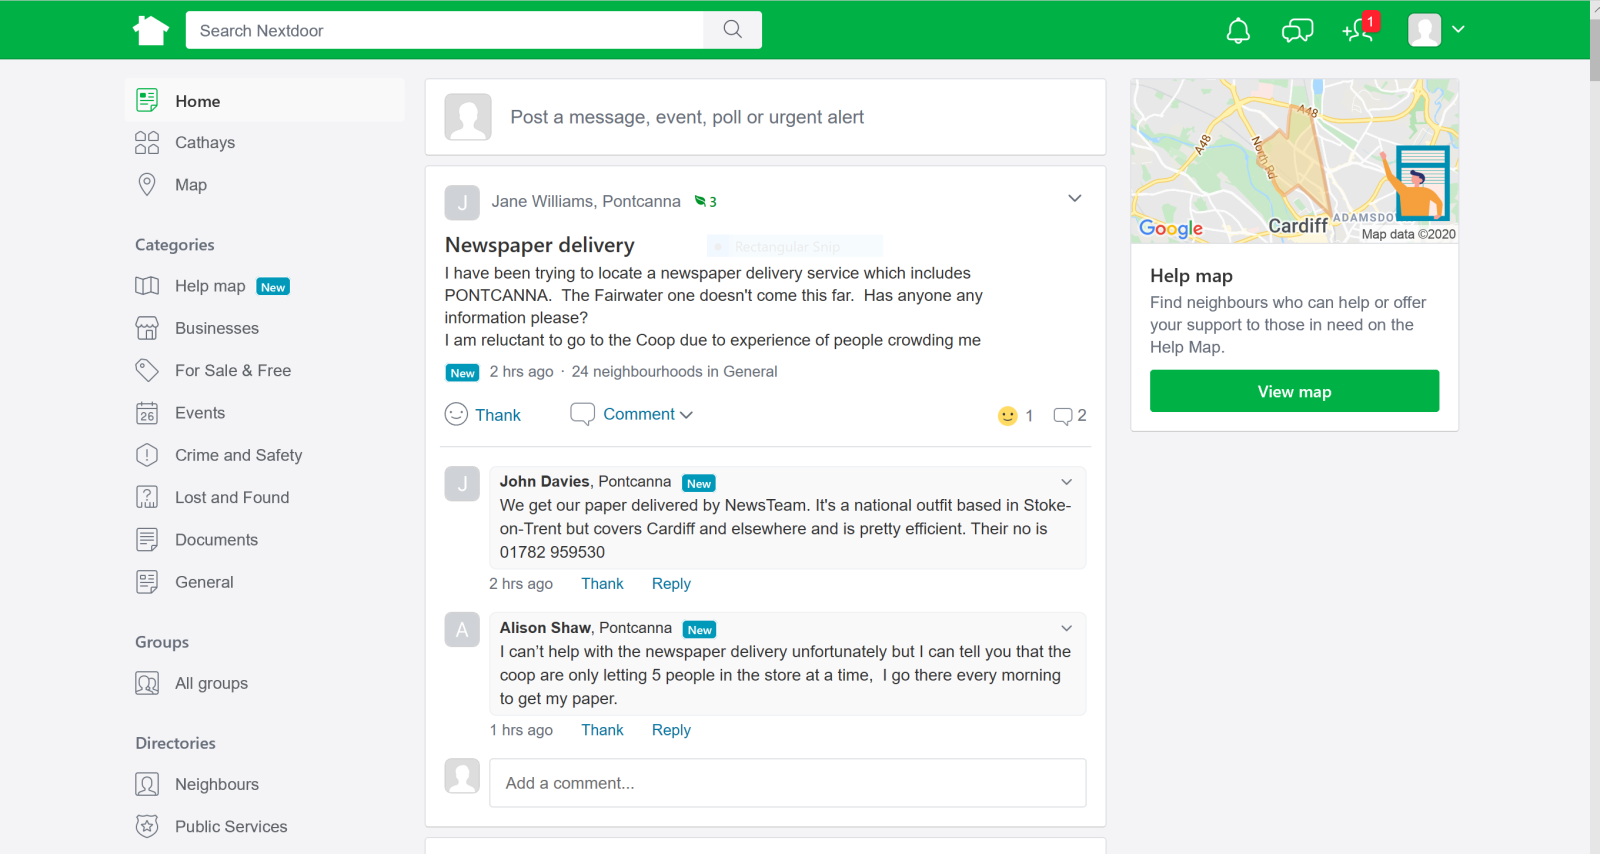Open the Public Services directory link

(x=231, y=826)
